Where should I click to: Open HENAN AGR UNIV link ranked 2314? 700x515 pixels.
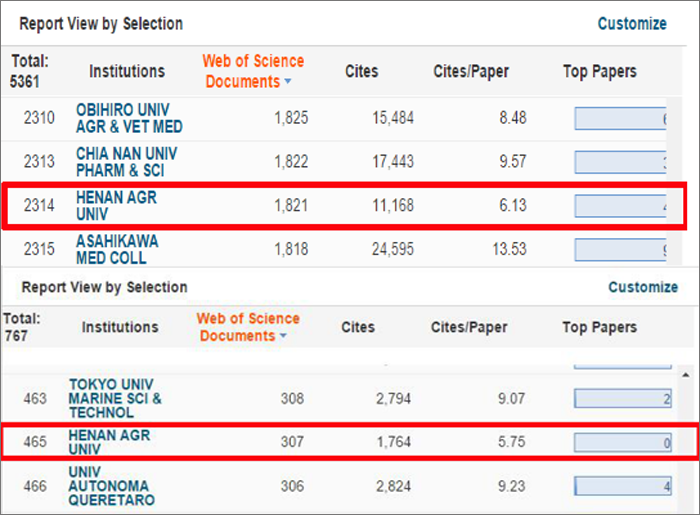coord(116,205)
